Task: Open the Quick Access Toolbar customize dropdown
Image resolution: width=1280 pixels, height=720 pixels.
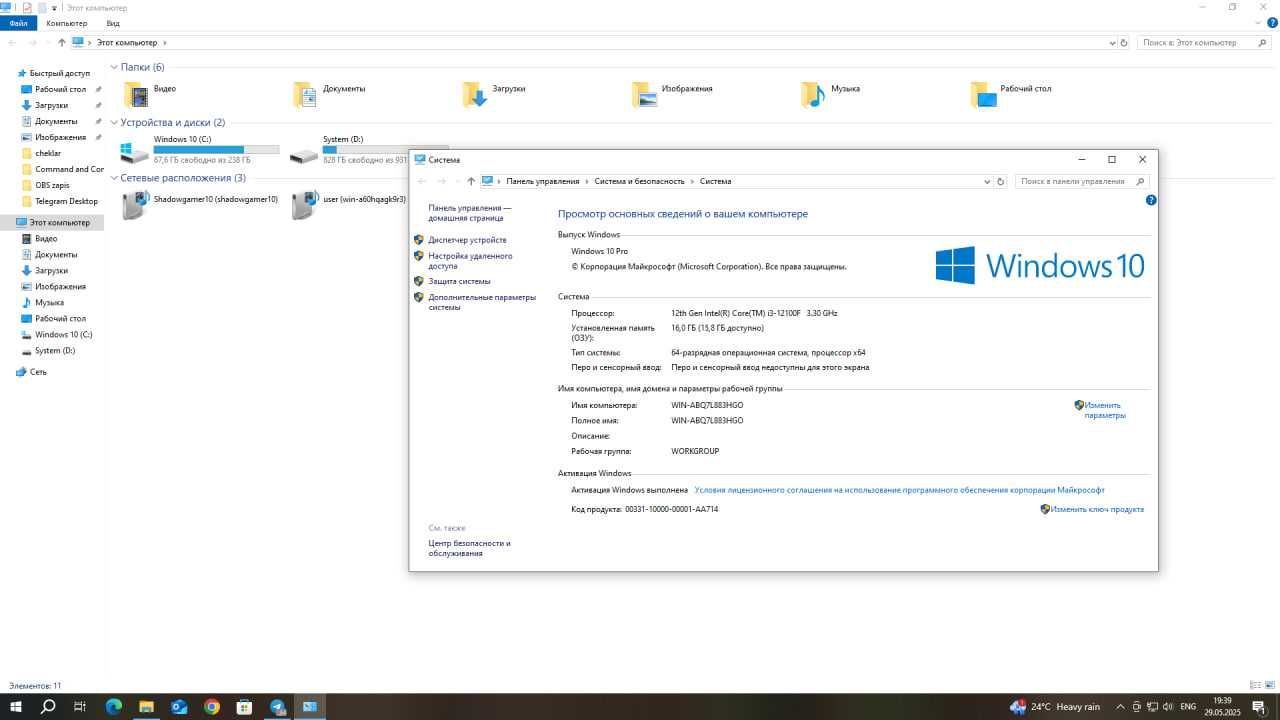Action: 54,7
